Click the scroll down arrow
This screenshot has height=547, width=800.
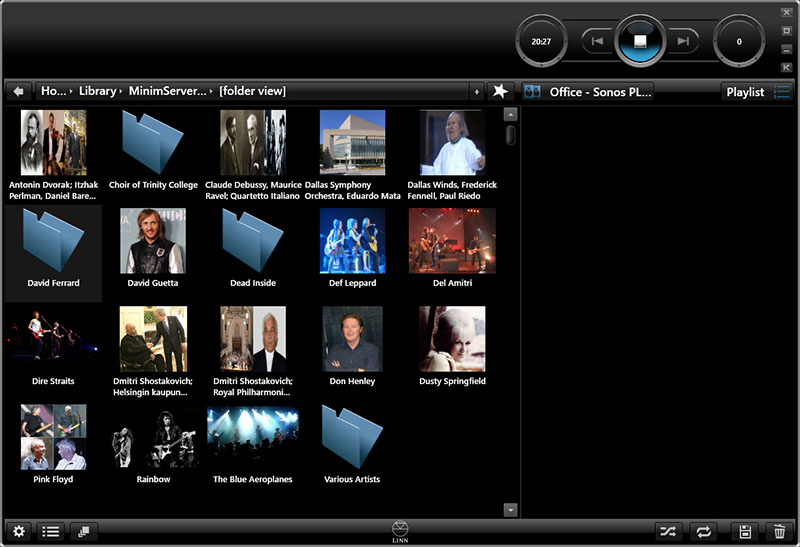[510, 510]
